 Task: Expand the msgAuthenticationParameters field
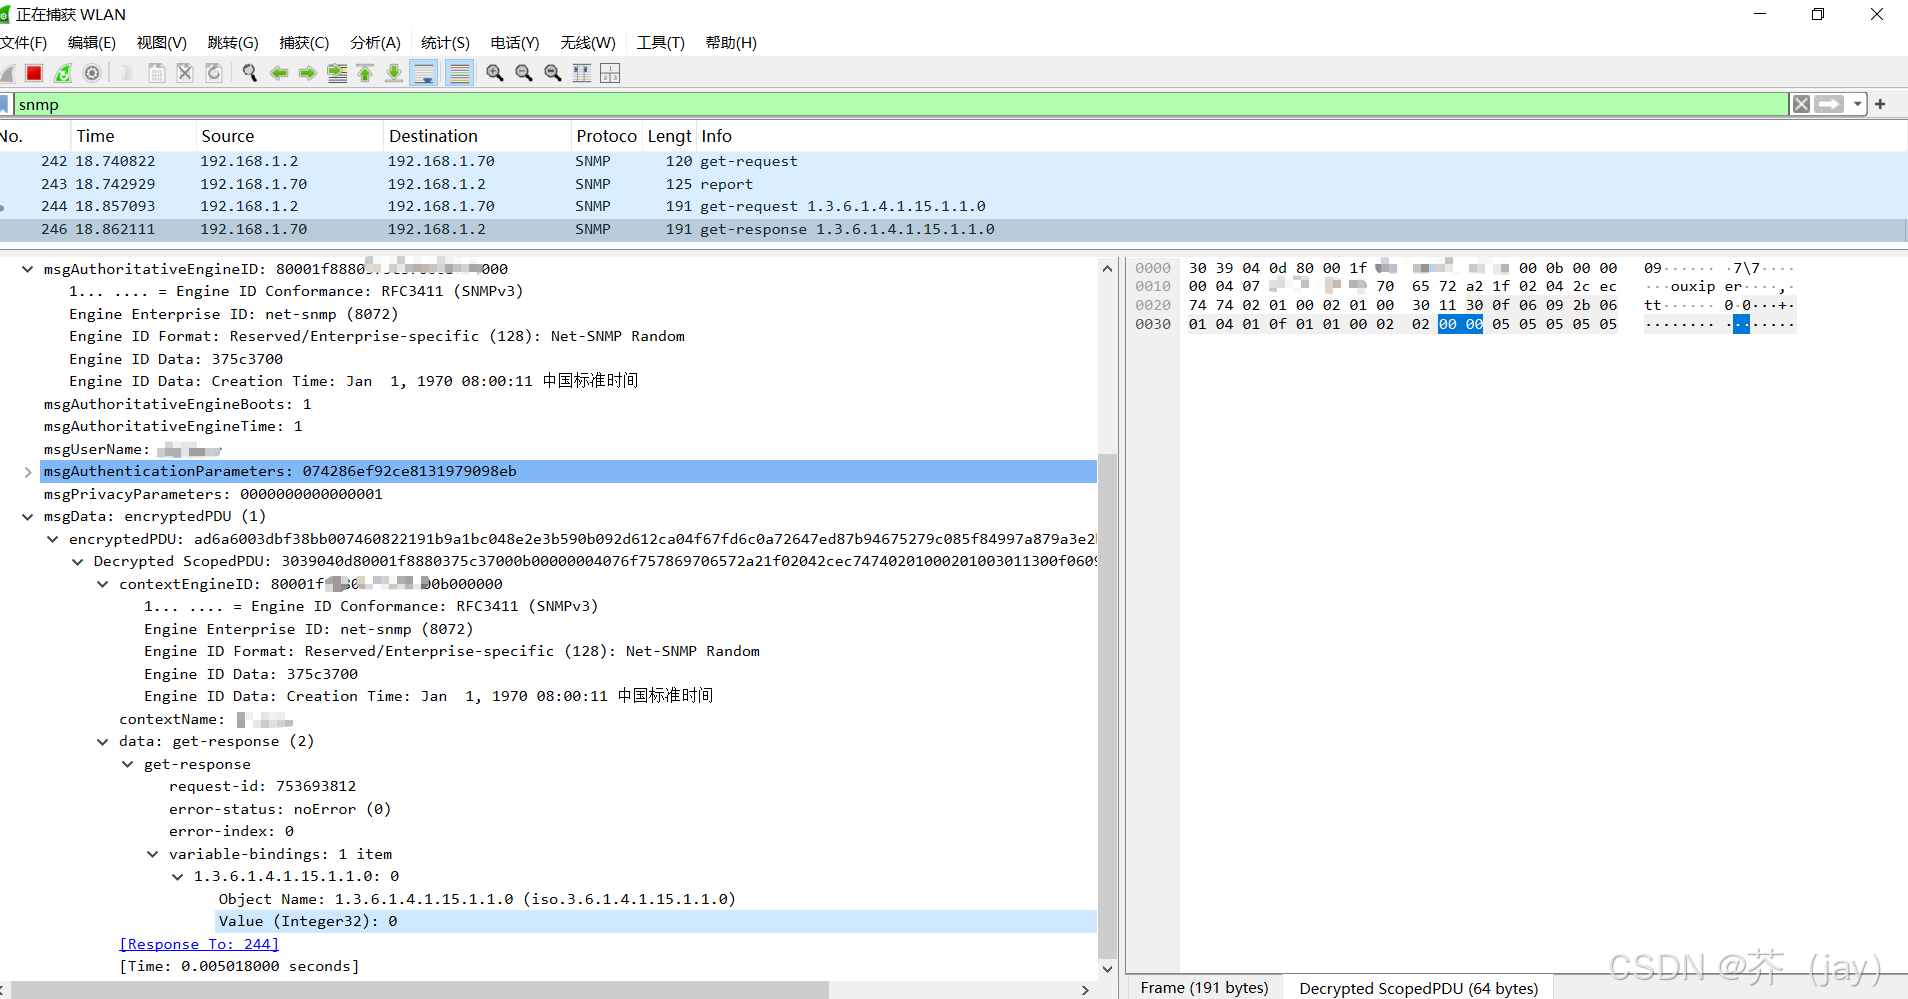[x=28, y=471]
